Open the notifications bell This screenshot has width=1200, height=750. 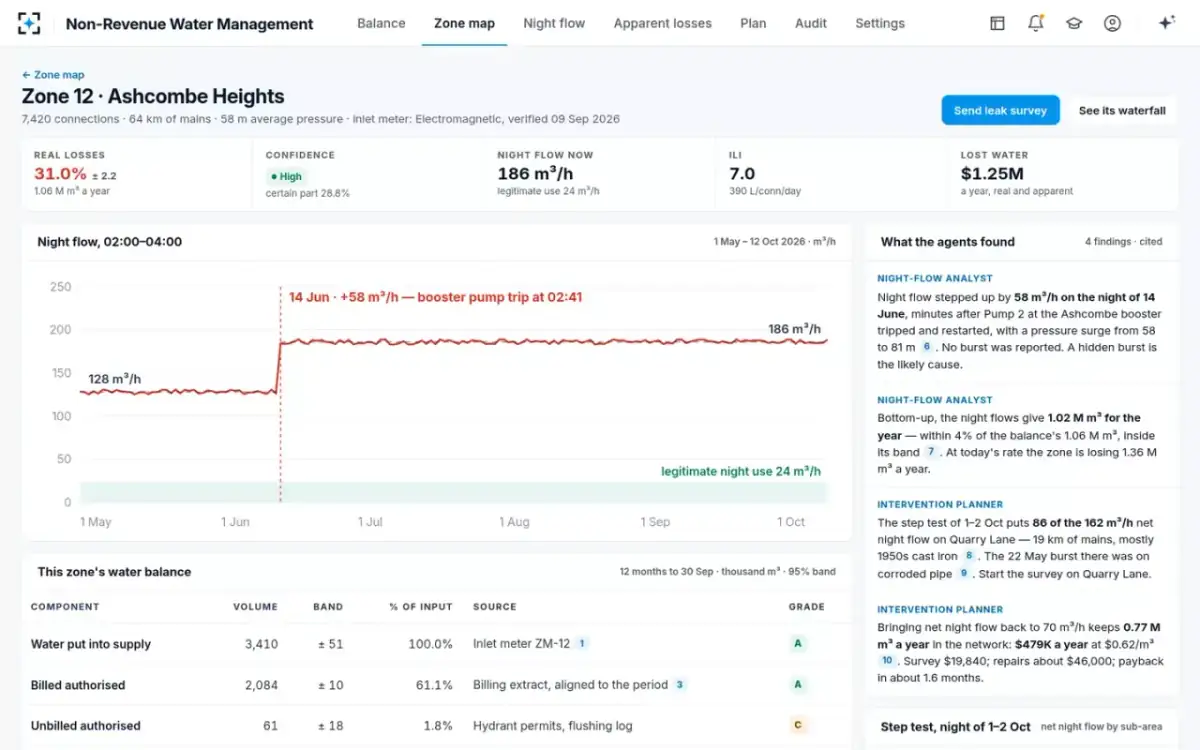[x=1035, y=23]
